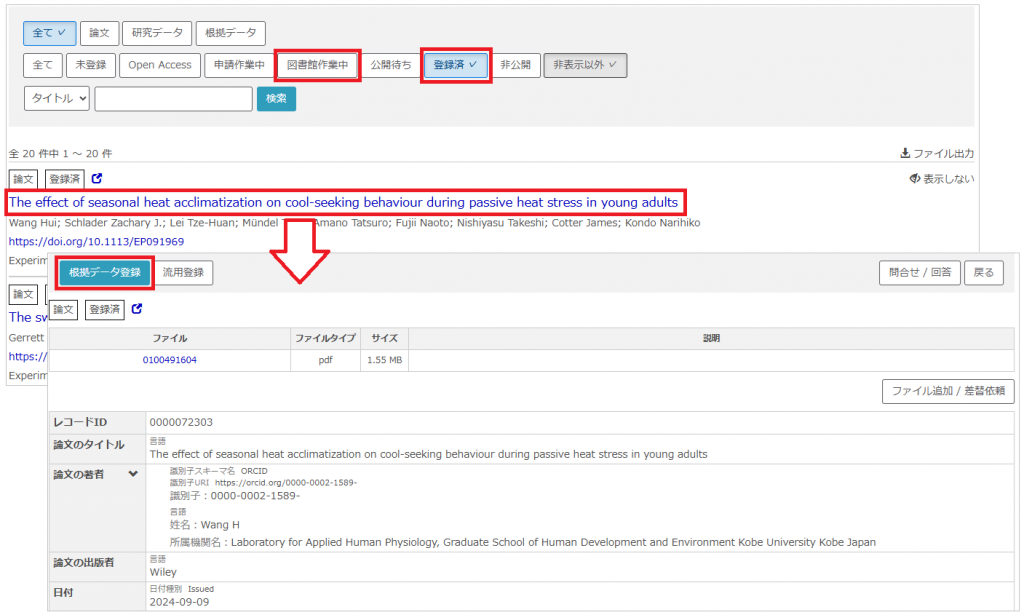Open 問合せ / 回答 in detail panel
1024x615 pixels.
click(x=920, y=273)
